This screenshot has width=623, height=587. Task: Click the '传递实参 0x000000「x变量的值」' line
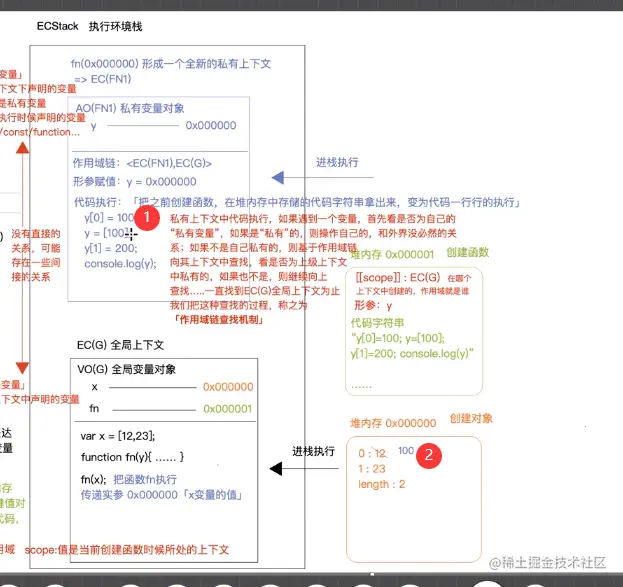(162, 495)
